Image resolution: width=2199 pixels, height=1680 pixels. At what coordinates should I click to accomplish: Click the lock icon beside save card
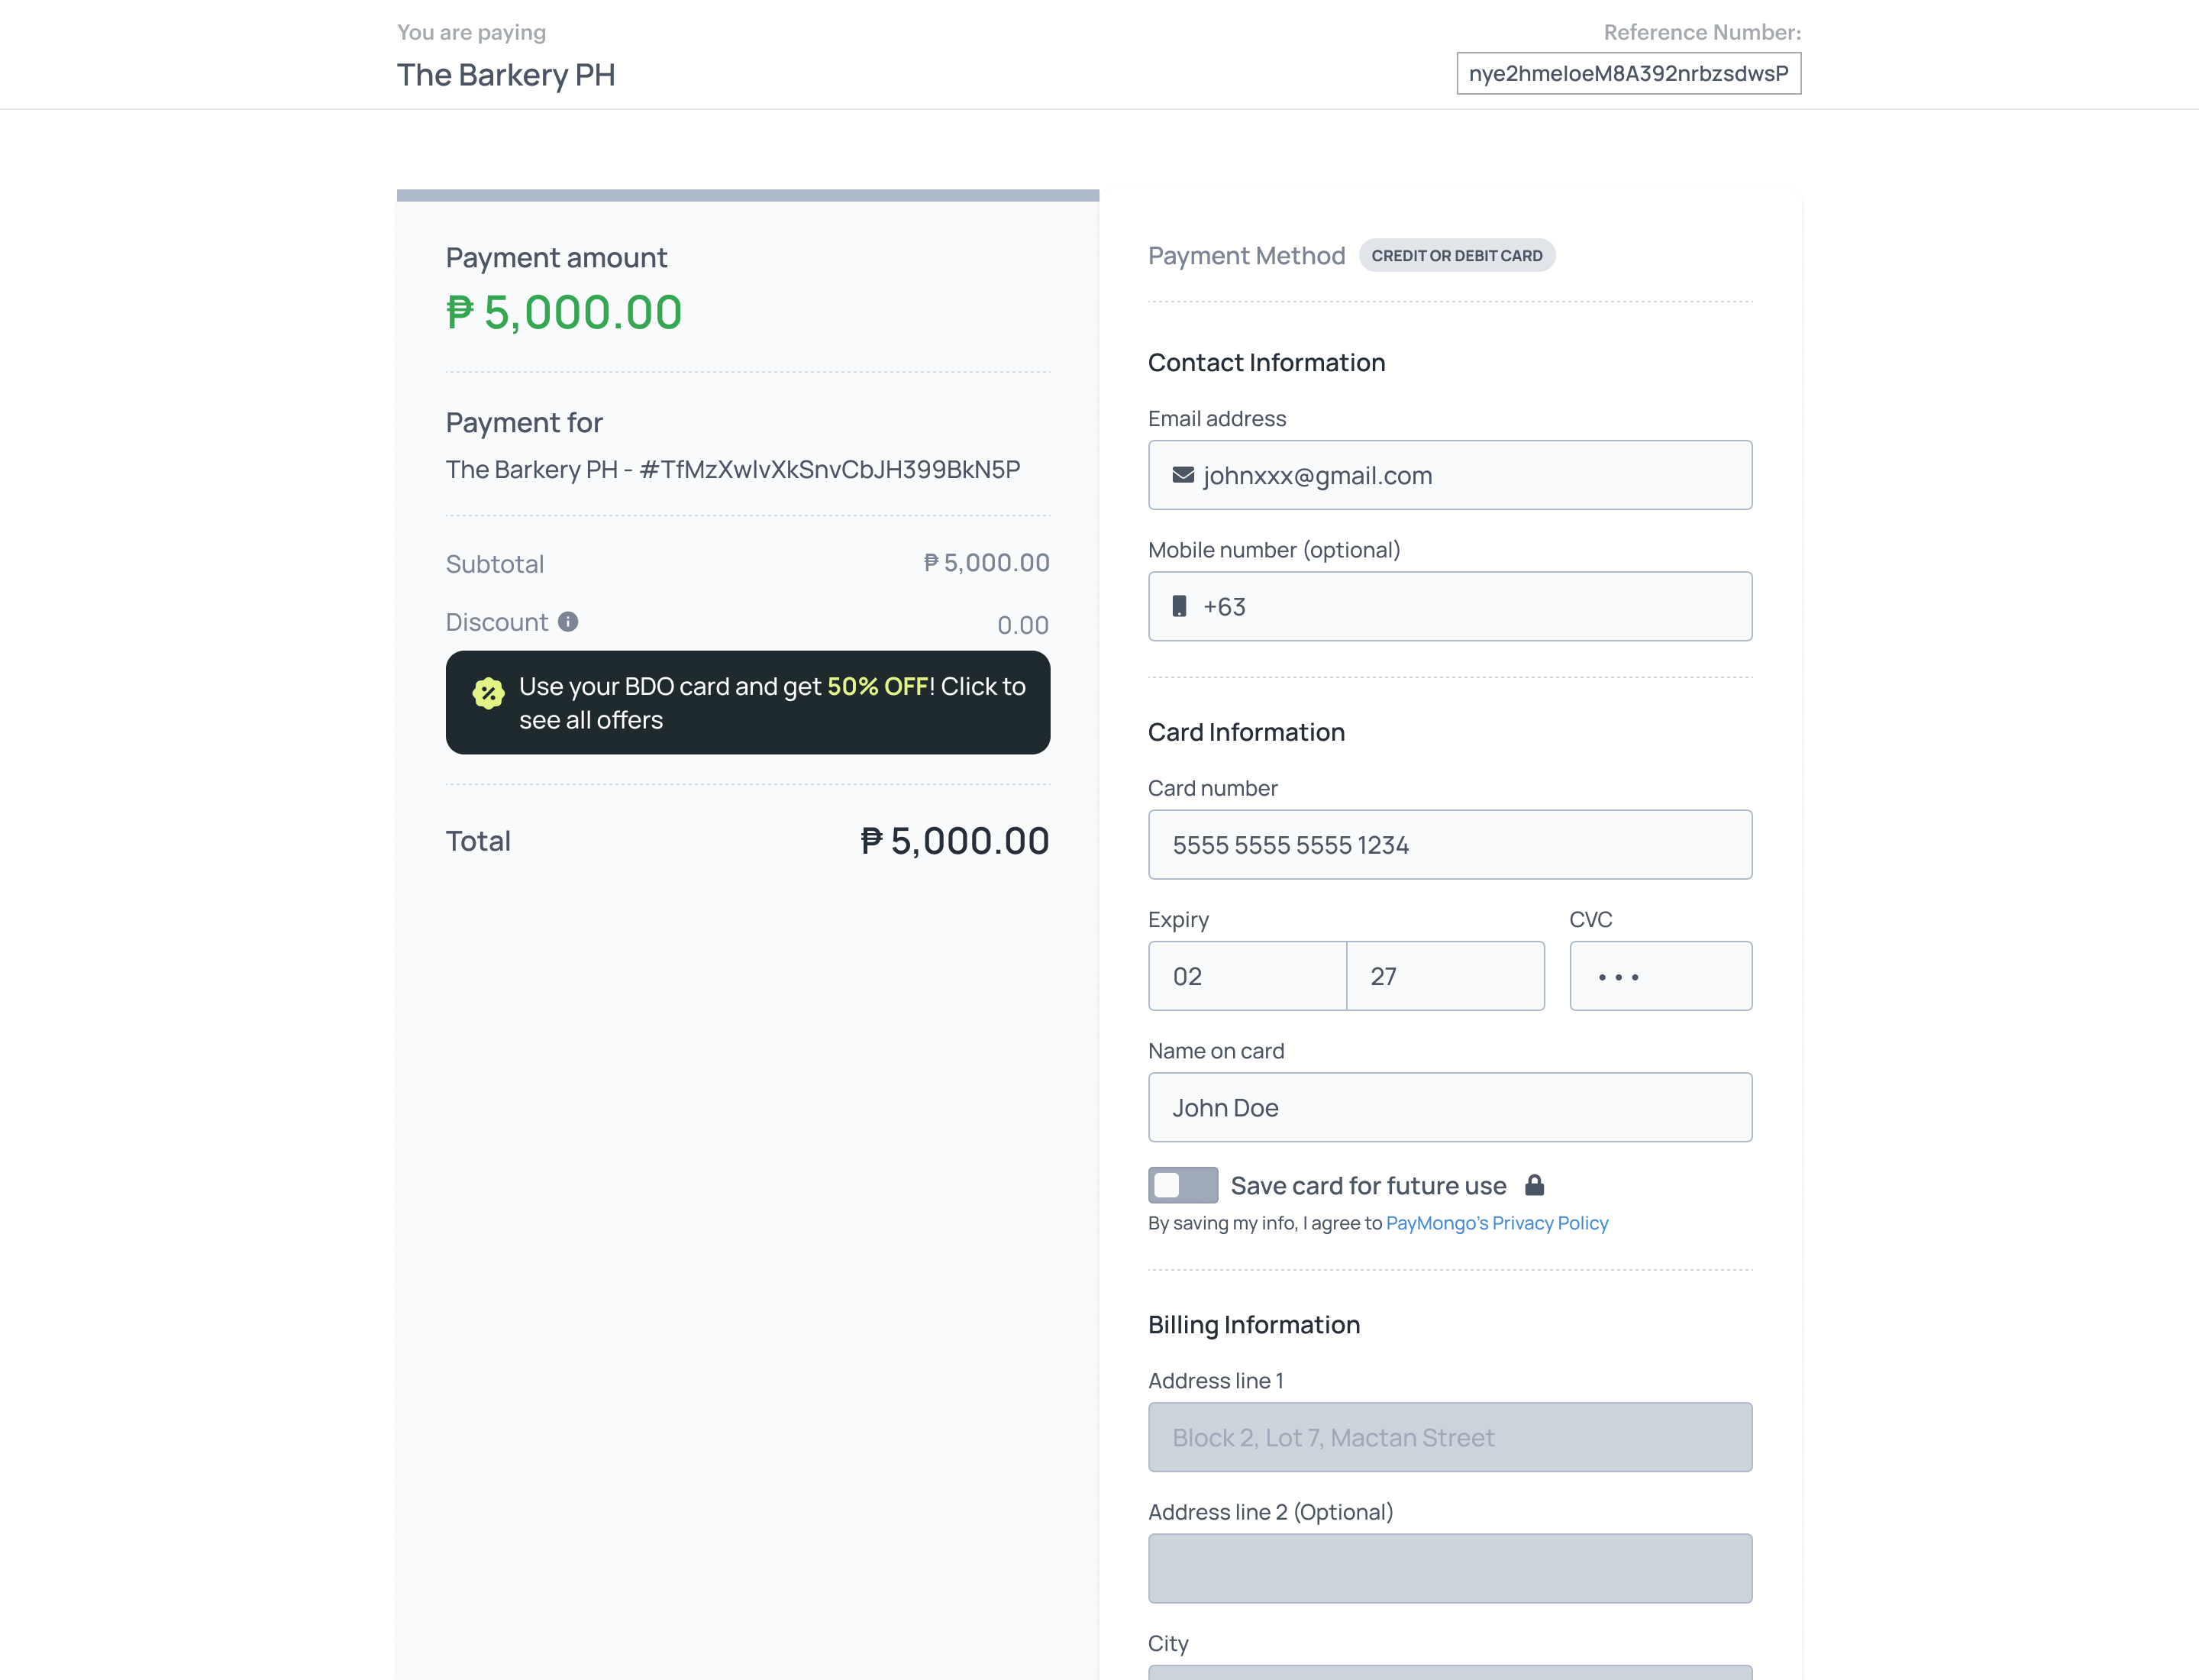(x=1534, y=1185)
